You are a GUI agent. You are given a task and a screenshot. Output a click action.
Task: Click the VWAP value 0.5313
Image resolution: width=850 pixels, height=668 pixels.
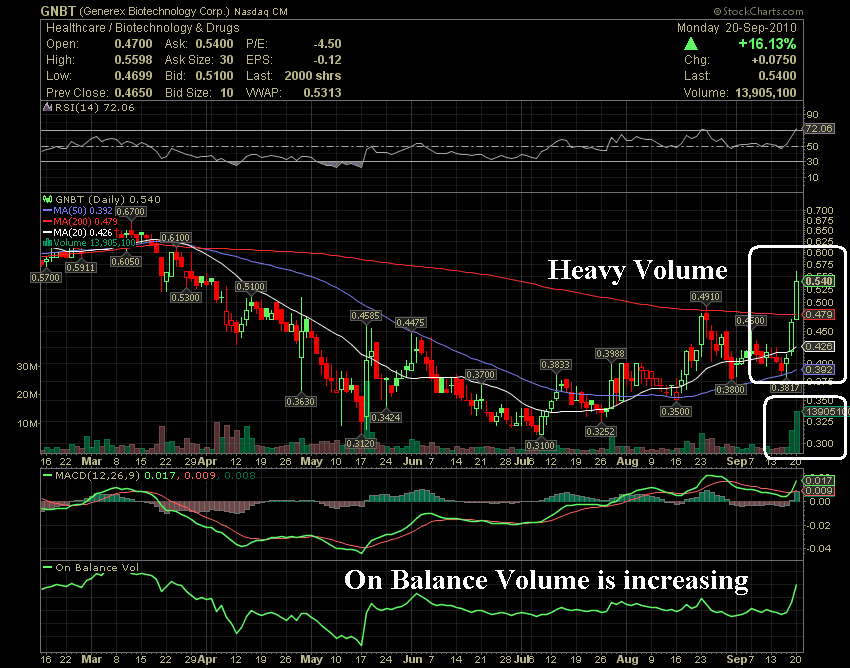(x=323, y=93)
